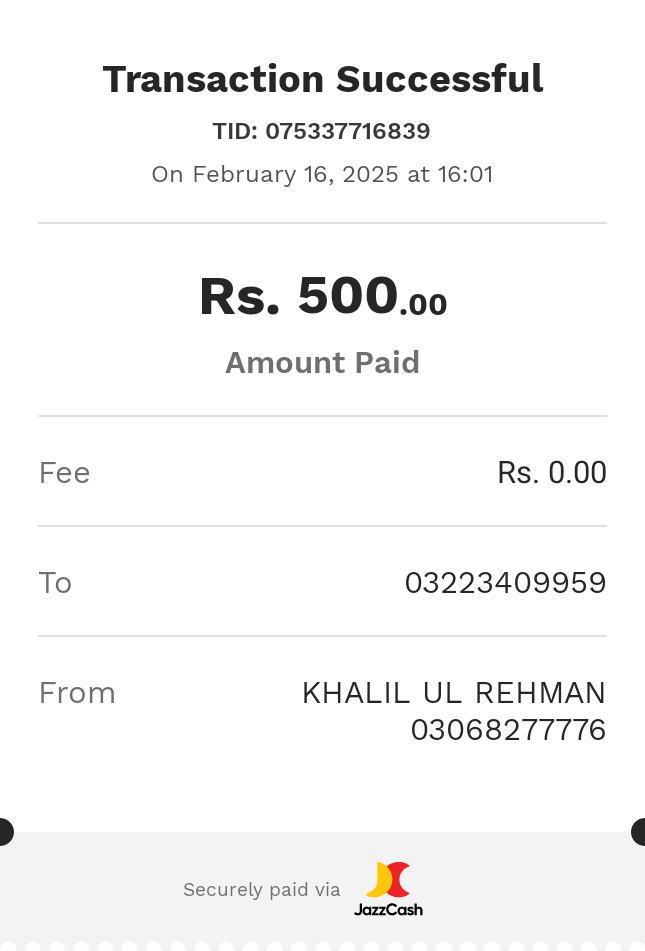This screenshot has width=645, height=951.
Task: Click the divider line between To and From
Action: [x=322, y=636]
